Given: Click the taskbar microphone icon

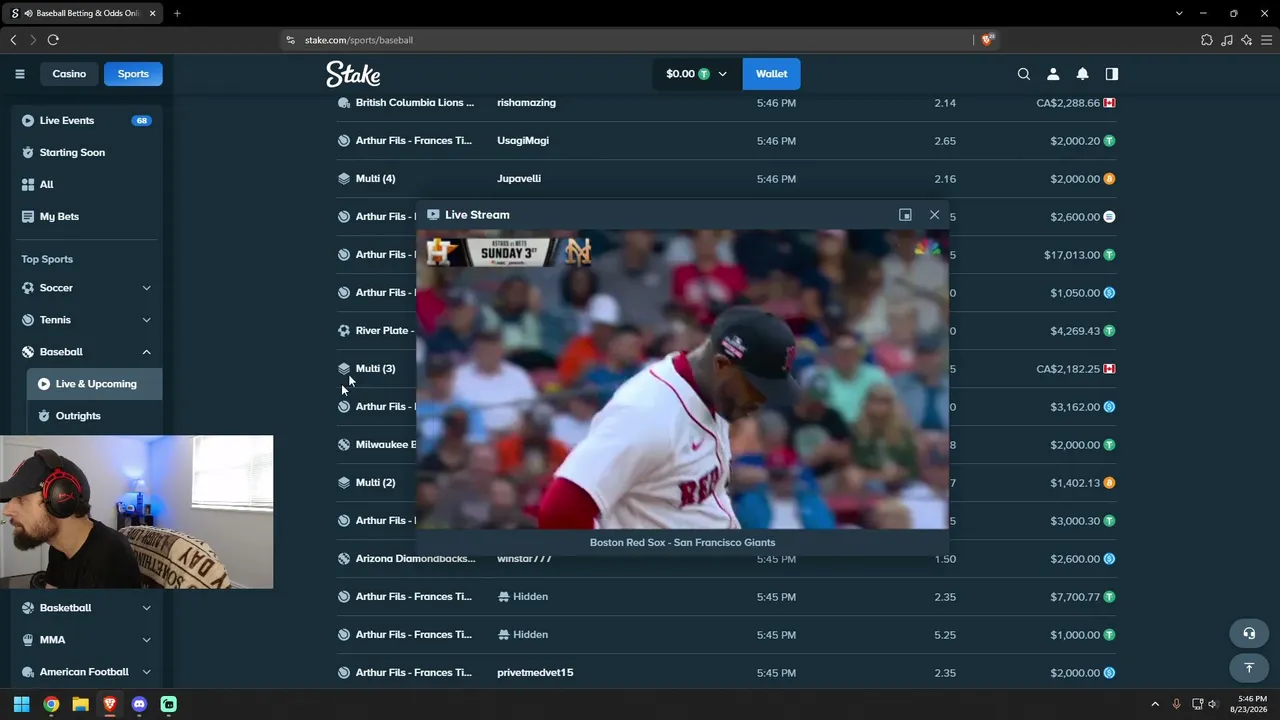Looking at the screenshot, I should pos(1176,704).
